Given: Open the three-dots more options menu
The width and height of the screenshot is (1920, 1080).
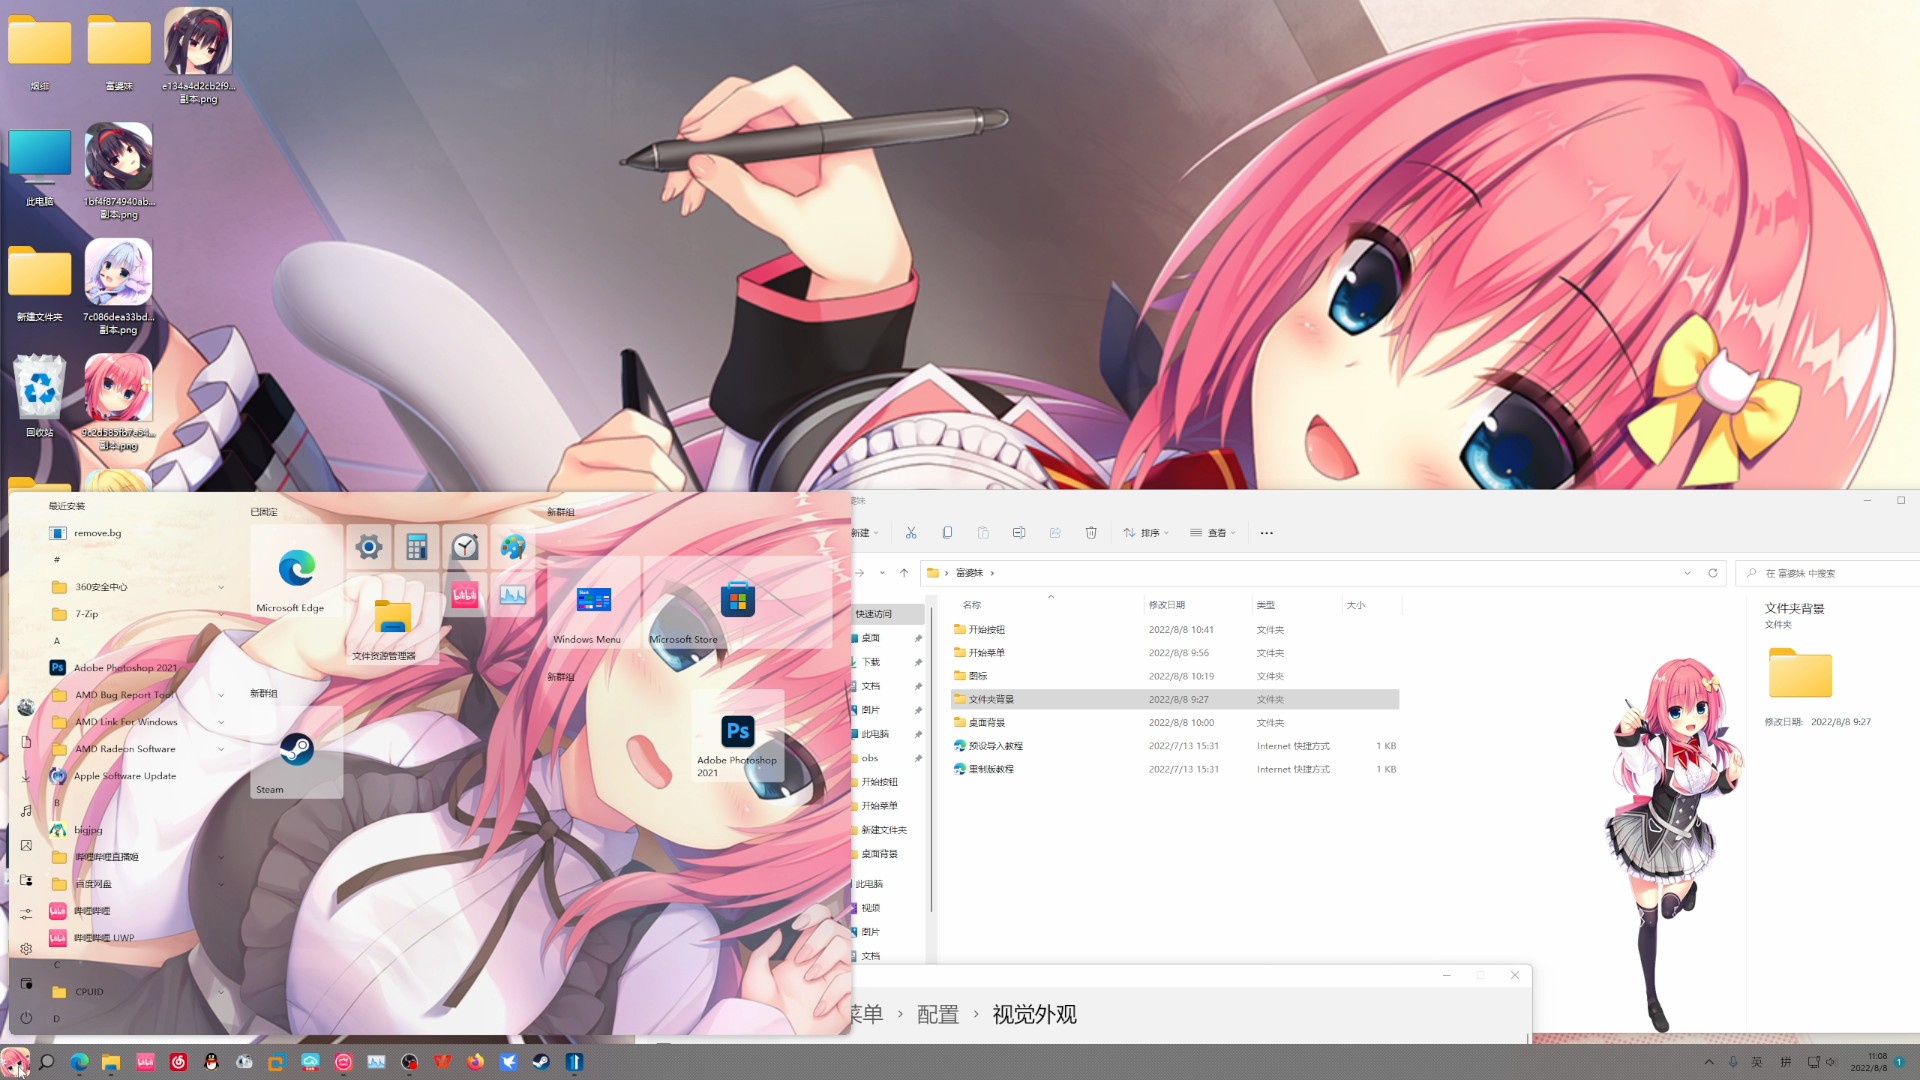Looking at the screenshot, I should tap(1267, 533).
